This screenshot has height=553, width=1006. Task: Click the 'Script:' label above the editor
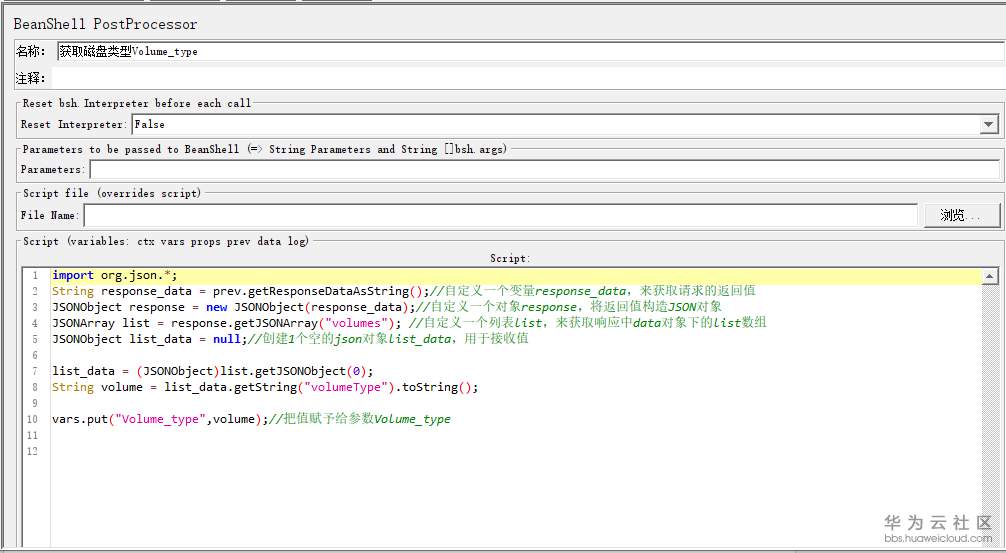point(510,259)
